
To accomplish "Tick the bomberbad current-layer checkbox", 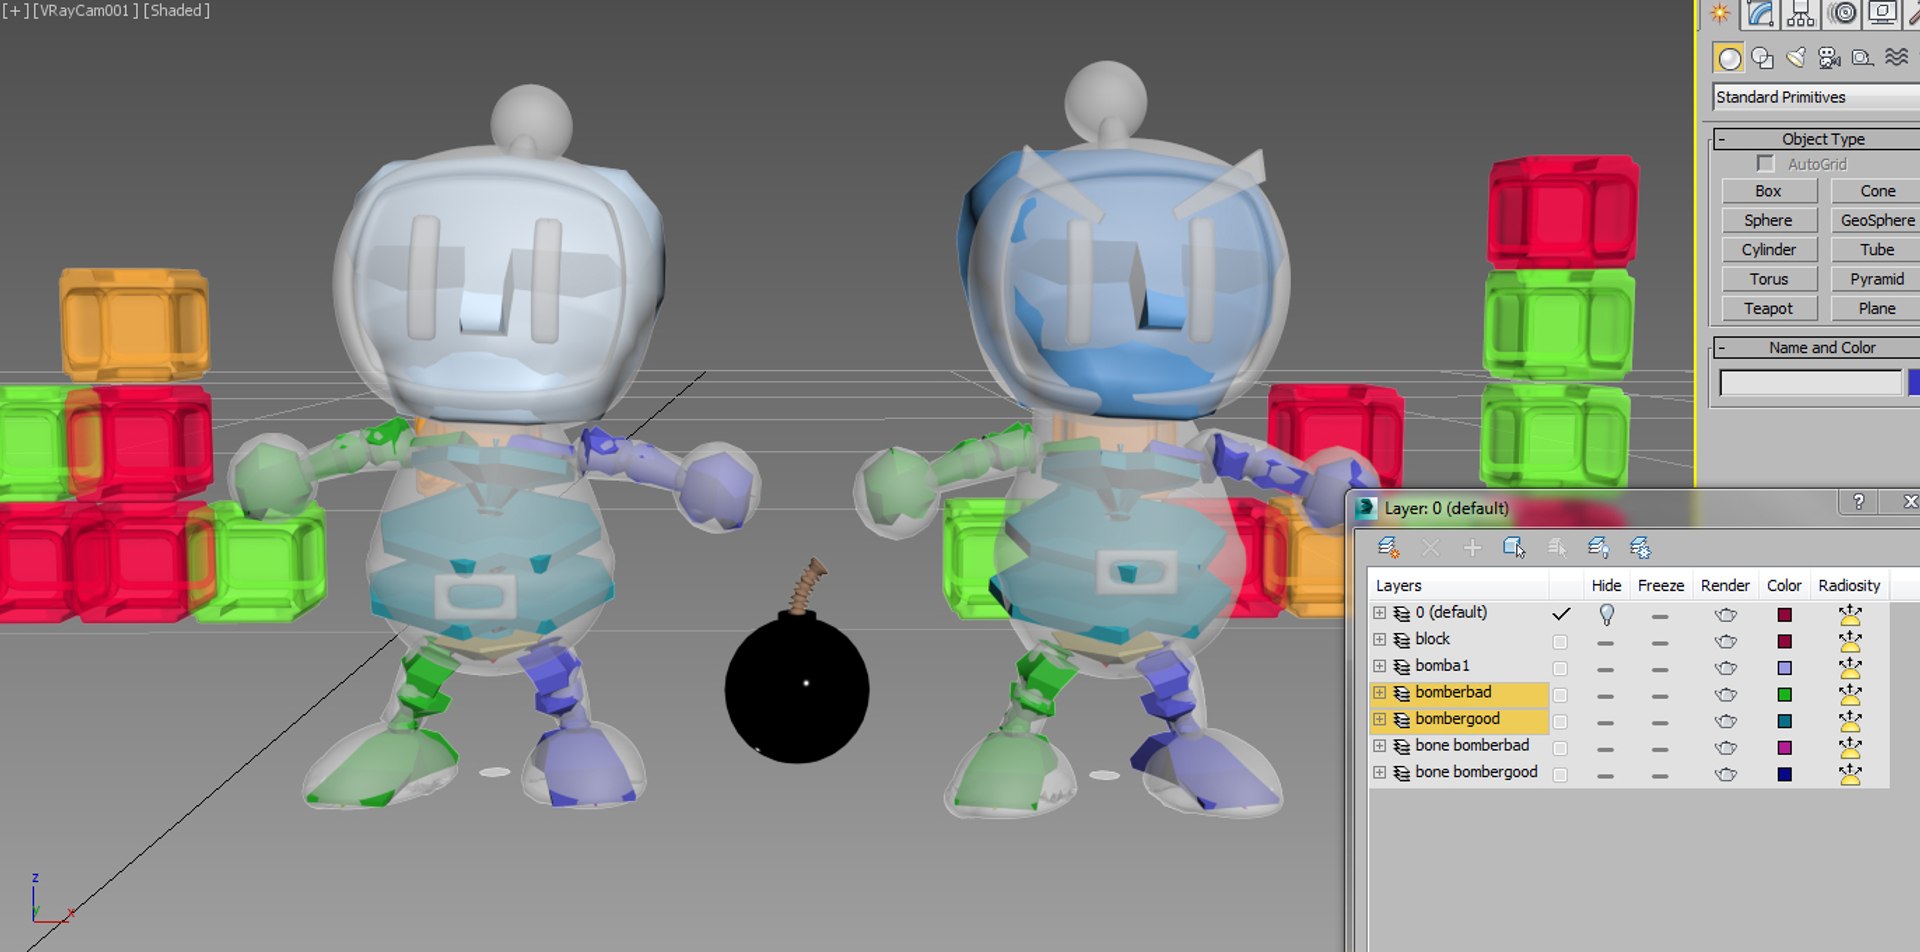I will (1560, 694).
